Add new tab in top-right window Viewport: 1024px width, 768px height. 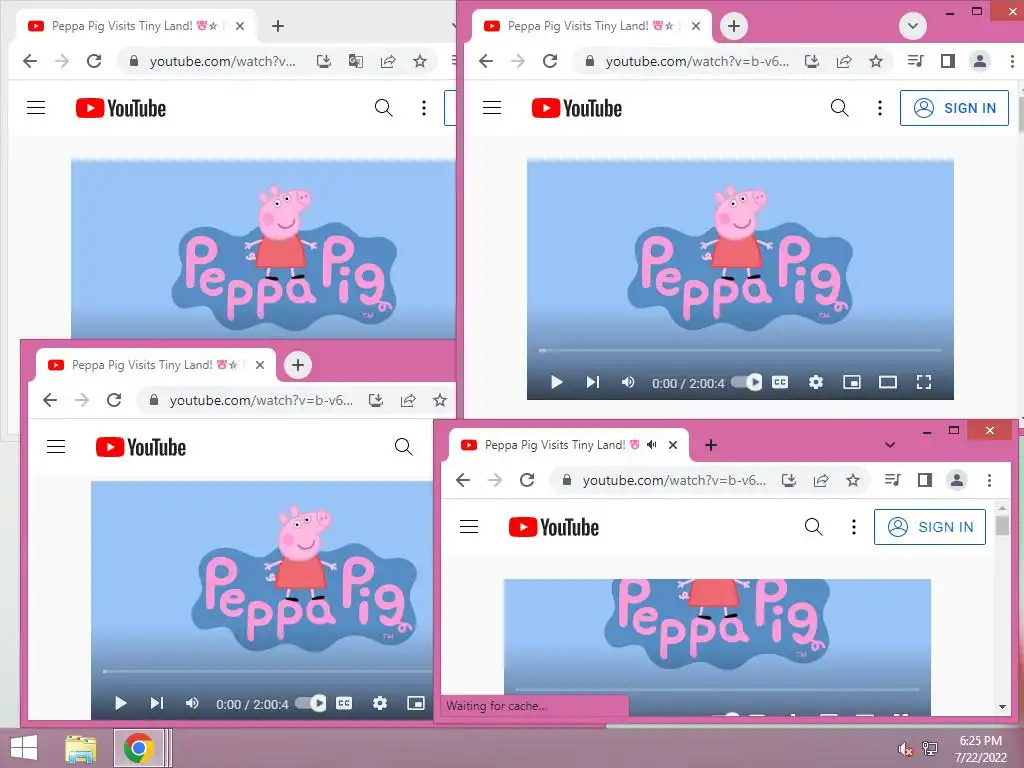point(734,26)
